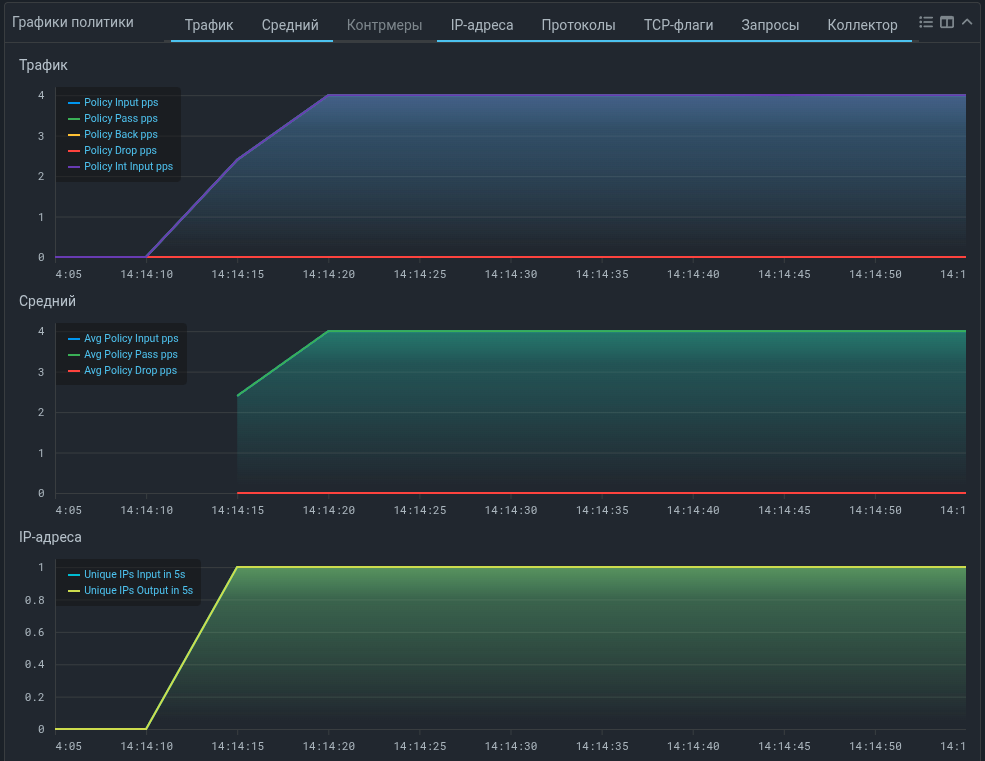This screenshot has width=985, height=761.
Task: Hide the Policy Pass pps series
Action: [x=120, y=119]
